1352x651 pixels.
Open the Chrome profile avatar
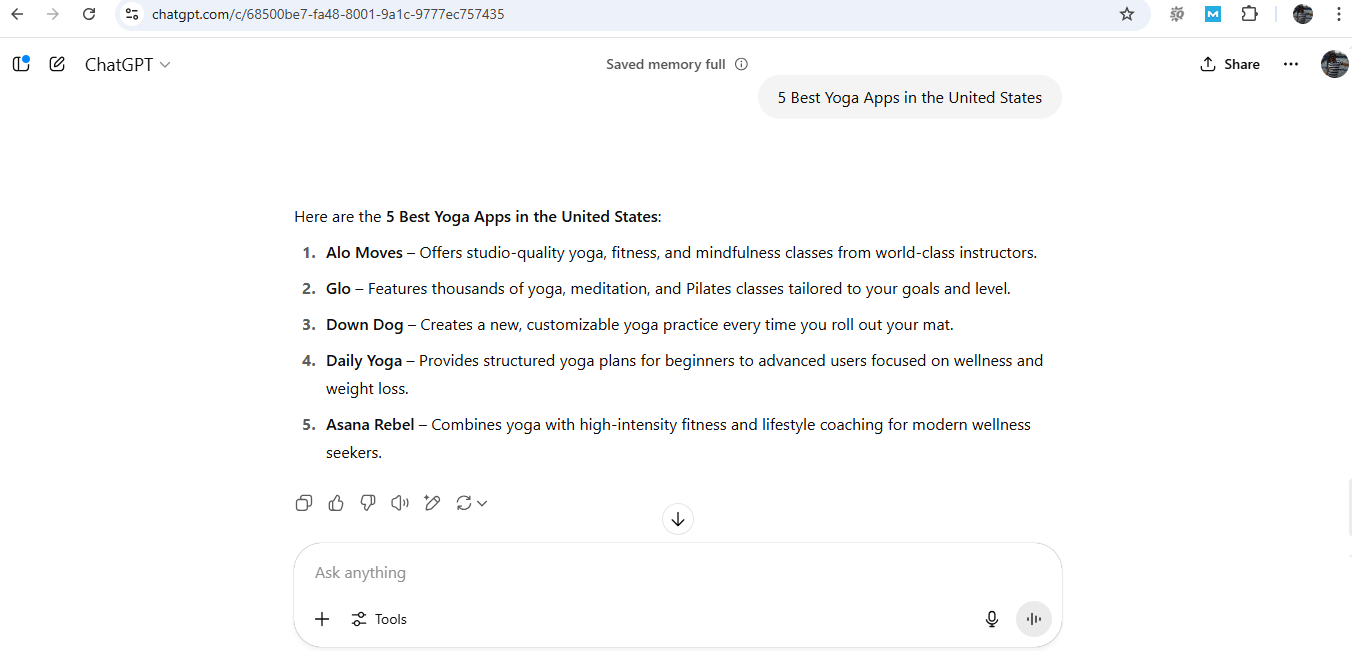coord(1302,14)
